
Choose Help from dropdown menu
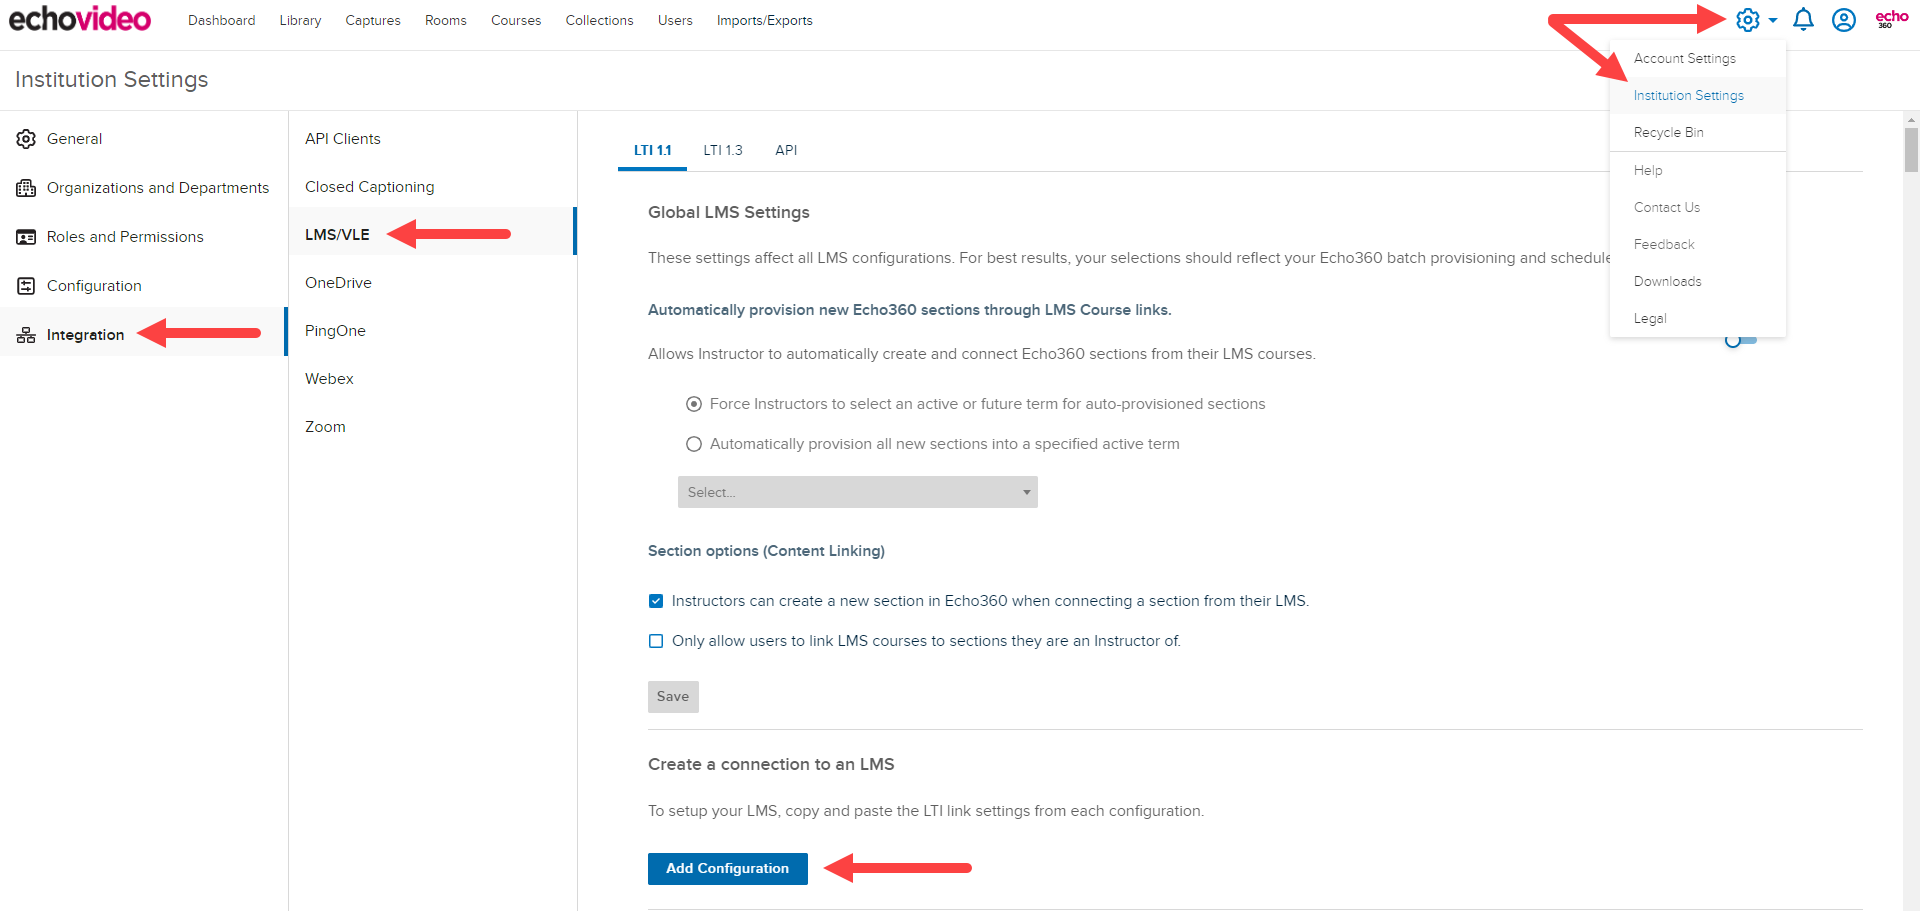1698,170
